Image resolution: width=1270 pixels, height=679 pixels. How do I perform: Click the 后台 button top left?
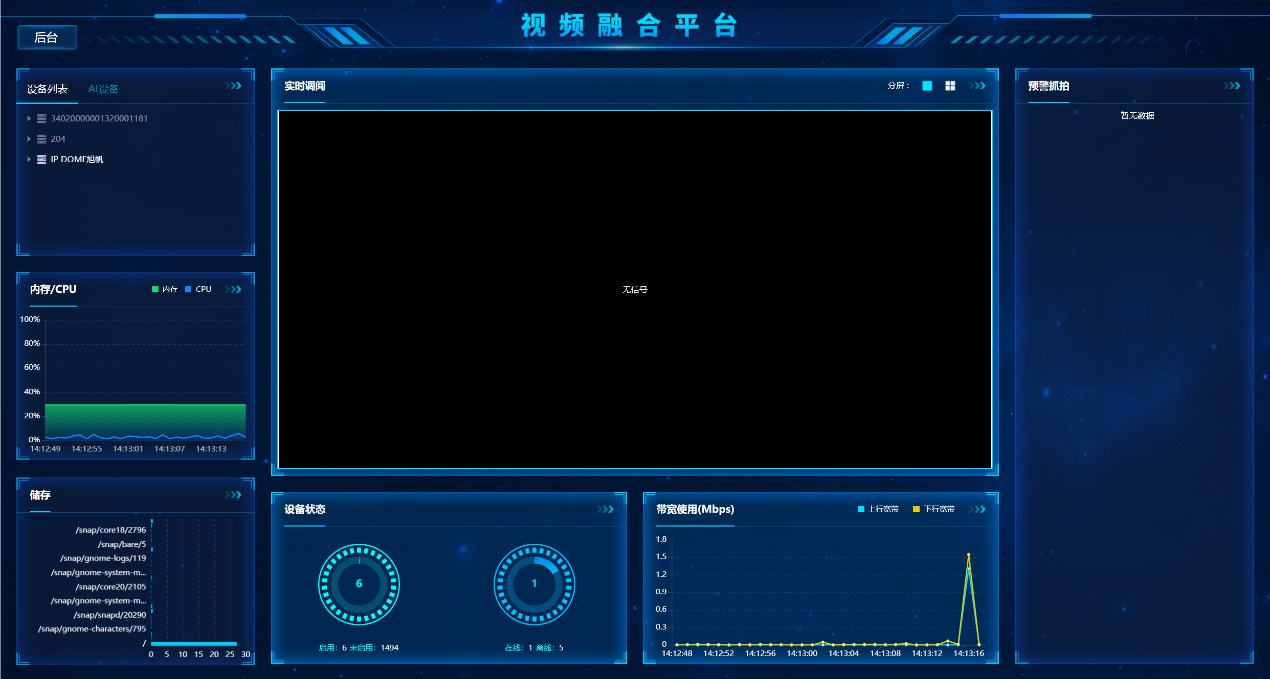coord(46,37)
